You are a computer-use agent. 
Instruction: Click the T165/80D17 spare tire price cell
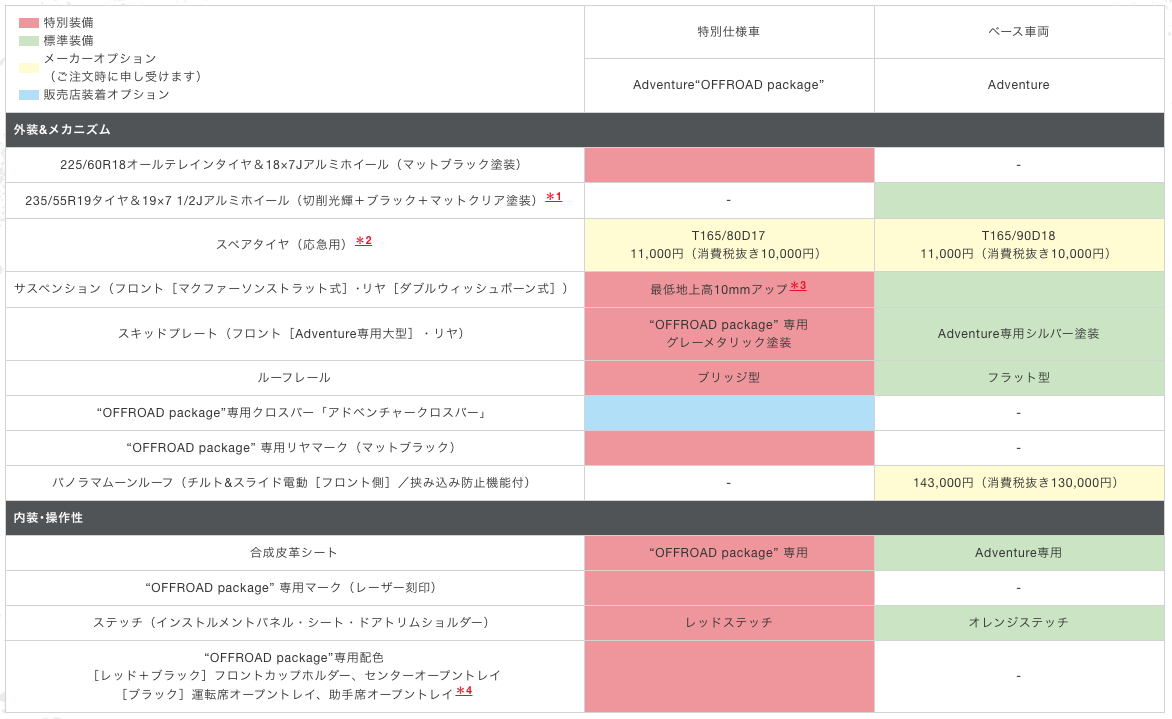[x=729, y=245]
